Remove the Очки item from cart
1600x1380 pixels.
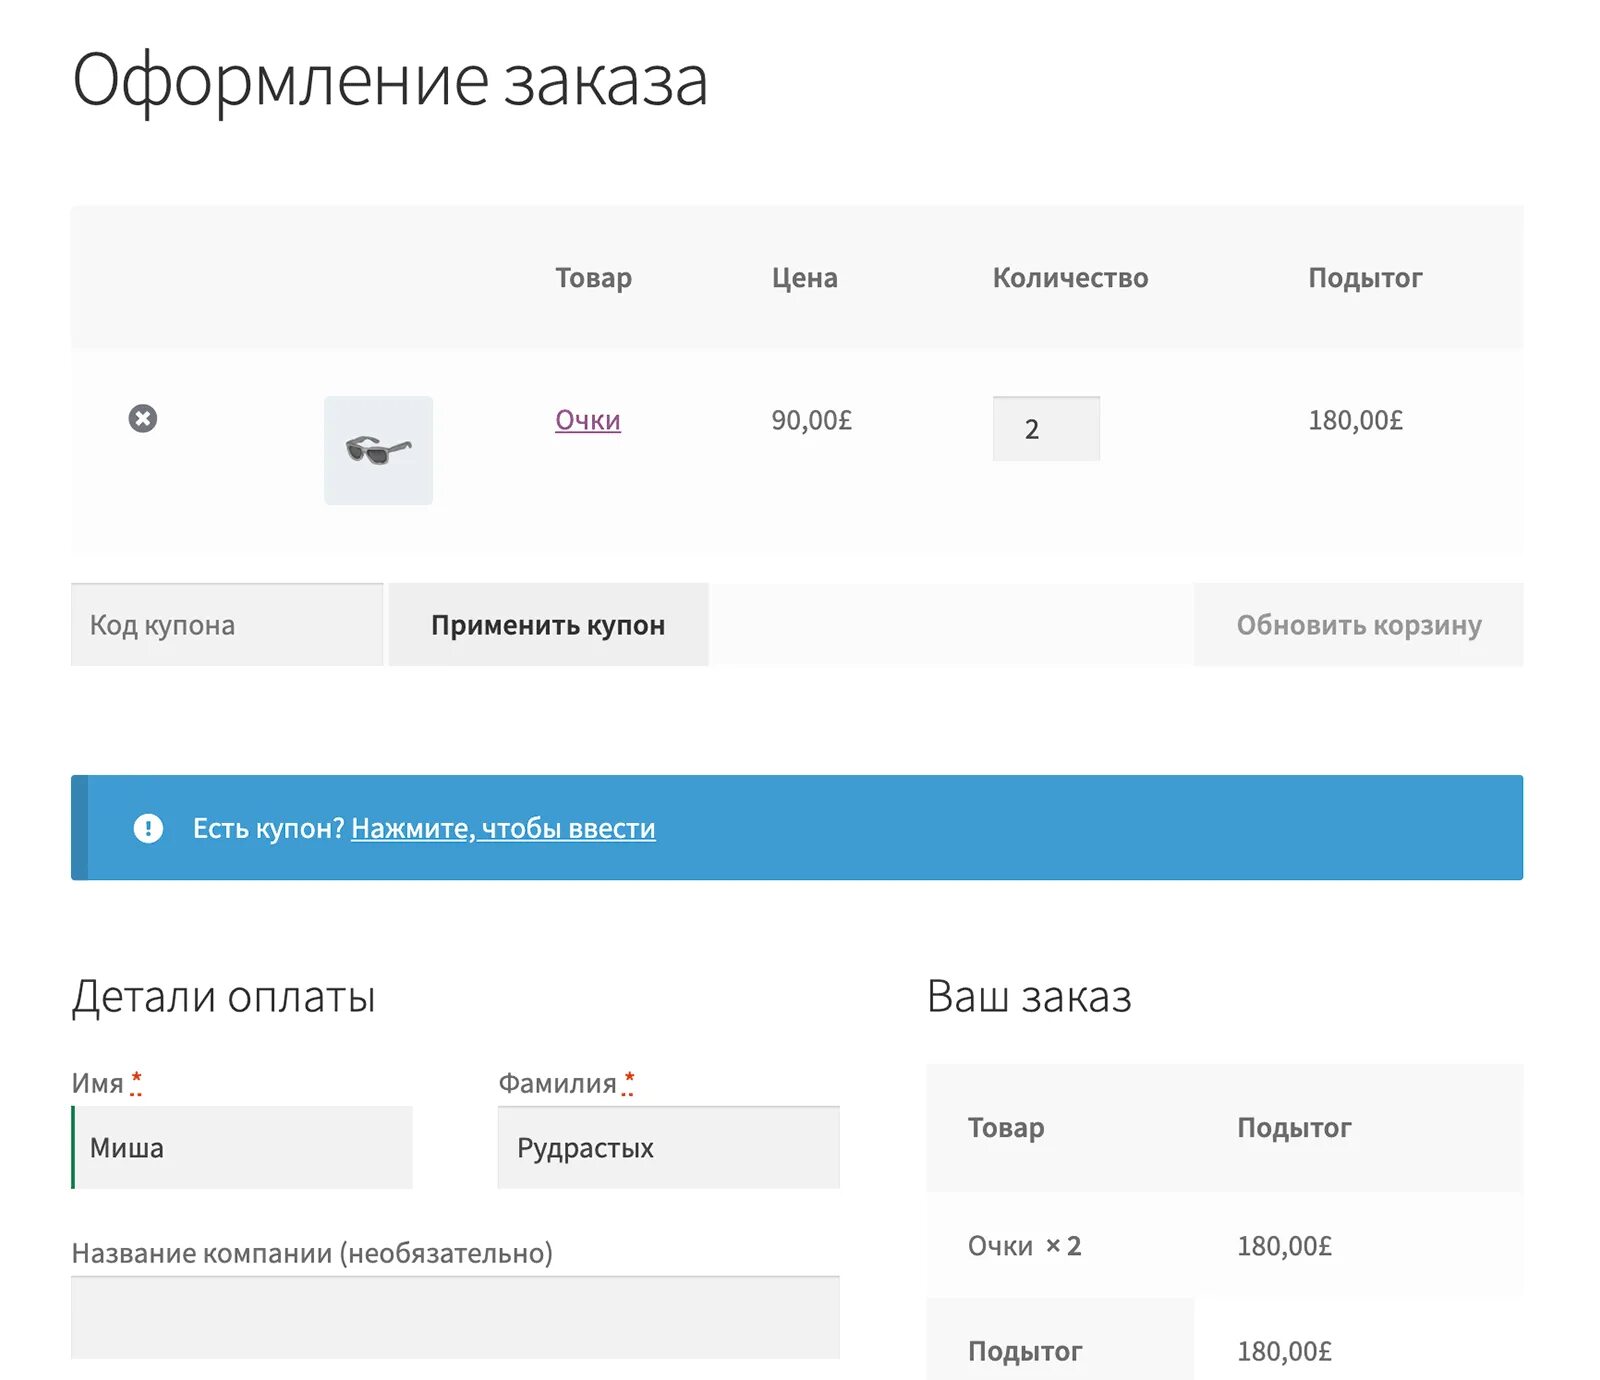pos(143,418)
